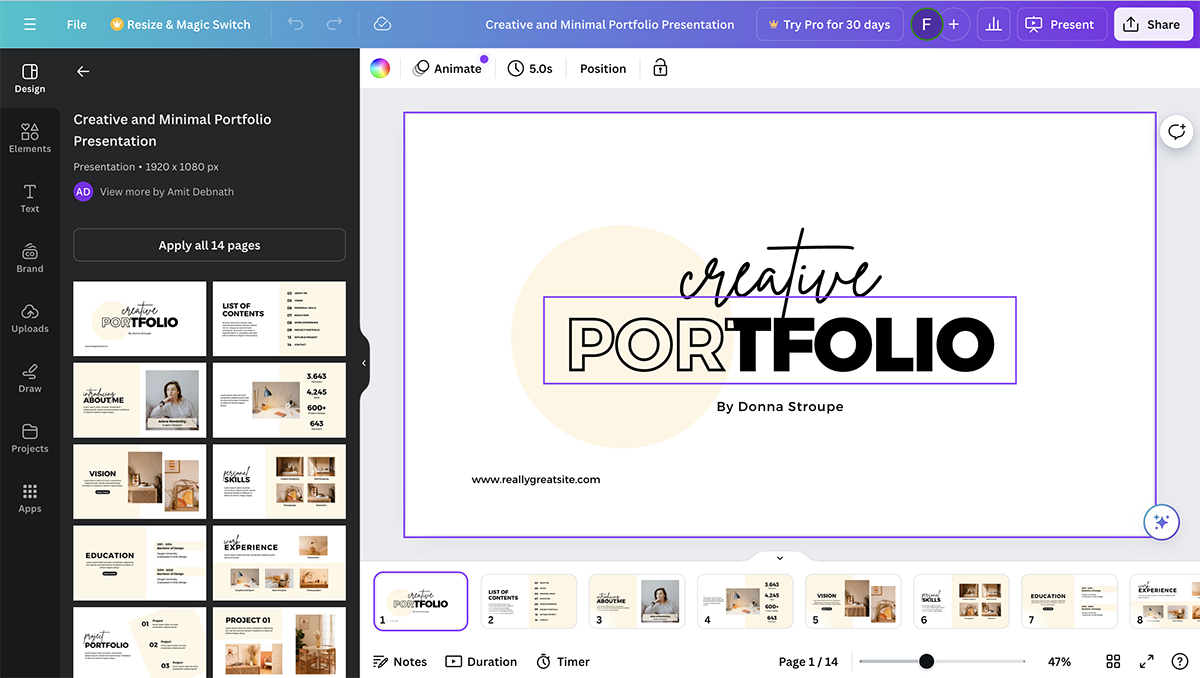Screen dimensions: 1200x678
Task: Click the Apply all 14 pages button
Action: (x=208, y=245)
